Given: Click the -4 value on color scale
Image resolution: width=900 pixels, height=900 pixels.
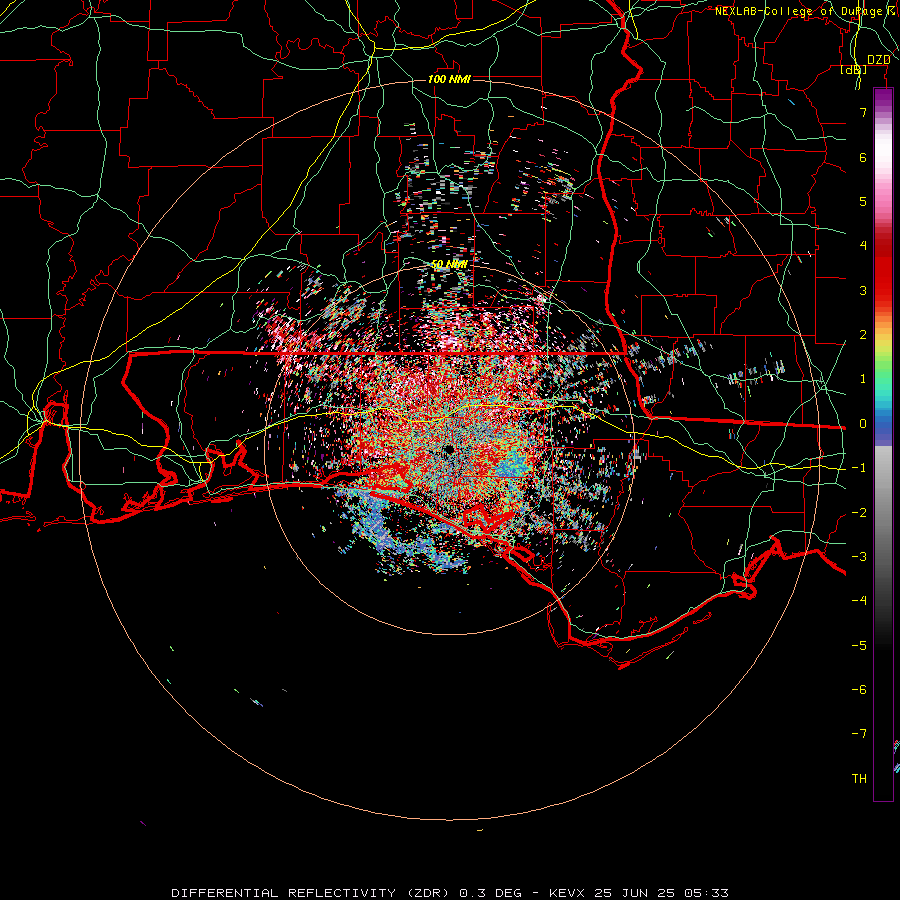Looking at the screenshot, I should 859,600.
